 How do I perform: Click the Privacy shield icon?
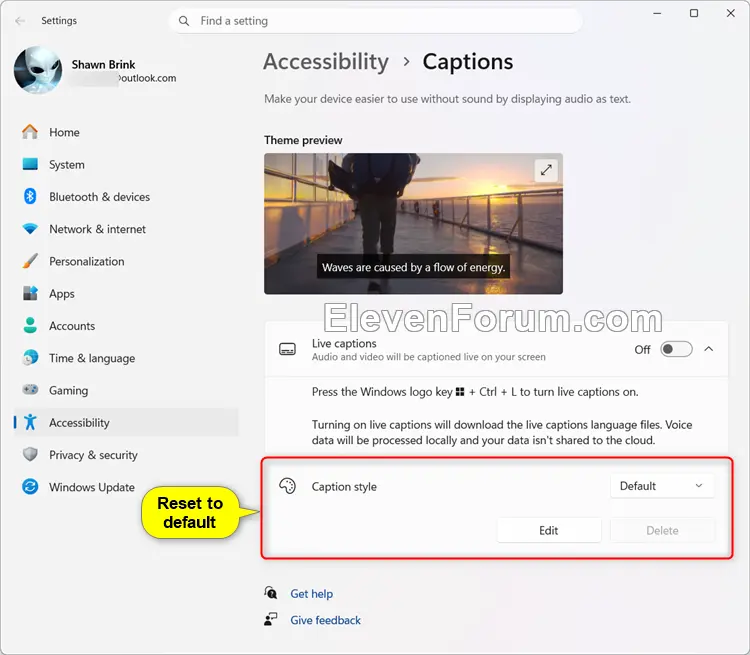pyautogui.click(x=30, y=455)
